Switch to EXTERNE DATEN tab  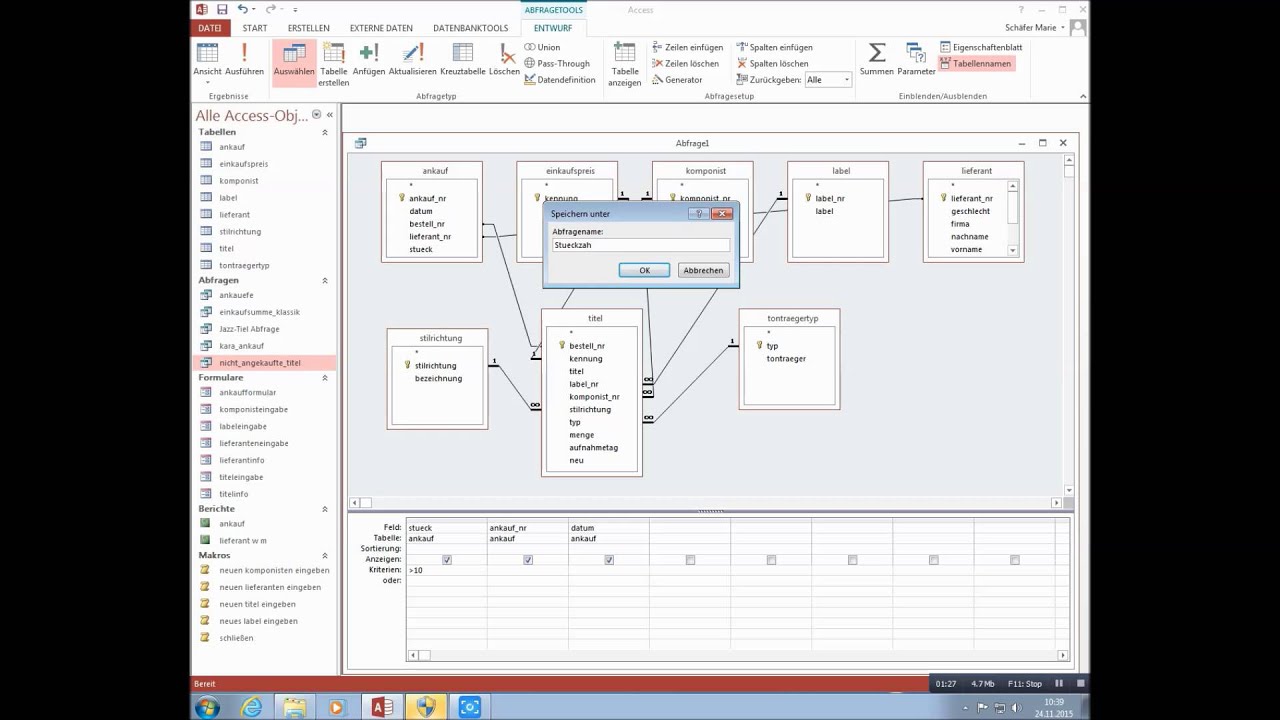click(x=381, y=28)
